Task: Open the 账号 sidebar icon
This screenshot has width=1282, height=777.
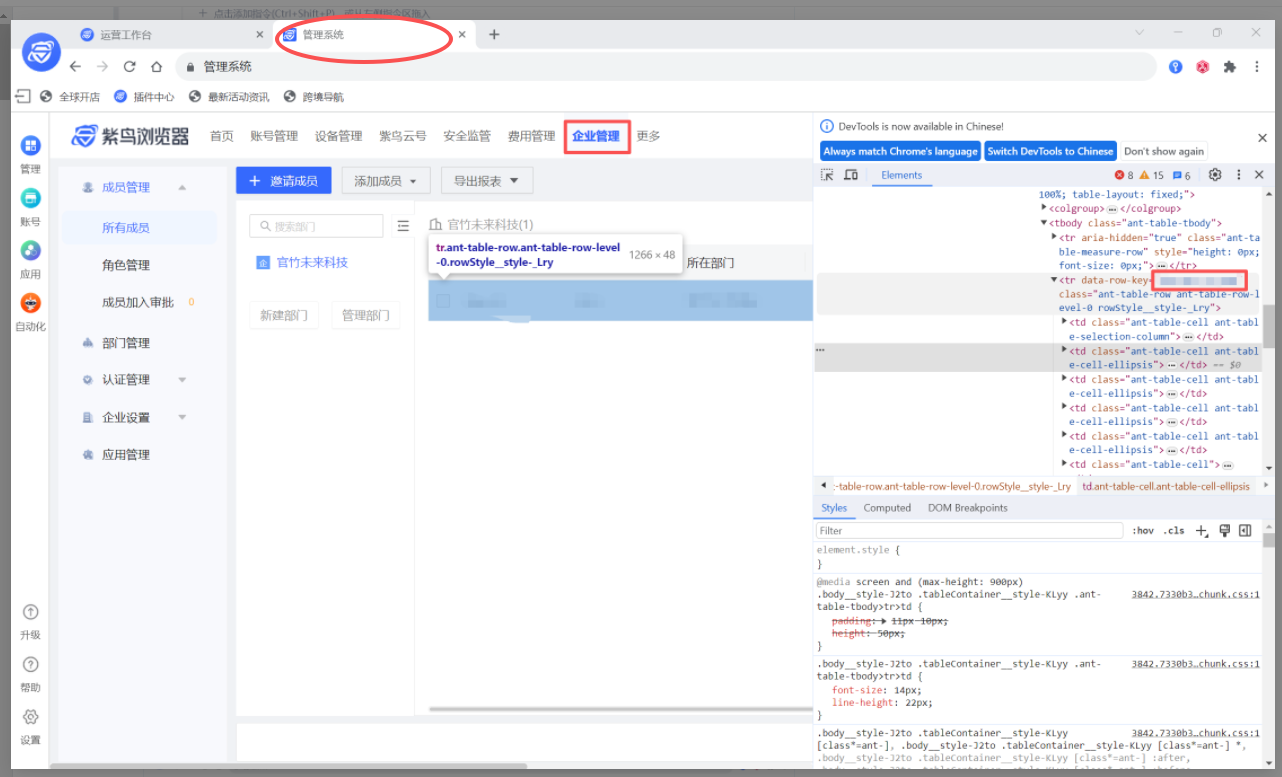Action: 30,198
